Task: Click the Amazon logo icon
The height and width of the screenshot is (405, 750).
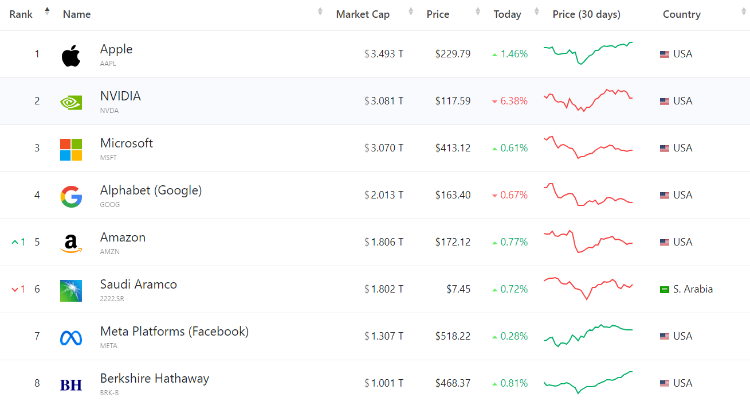Action: point(71,243)
